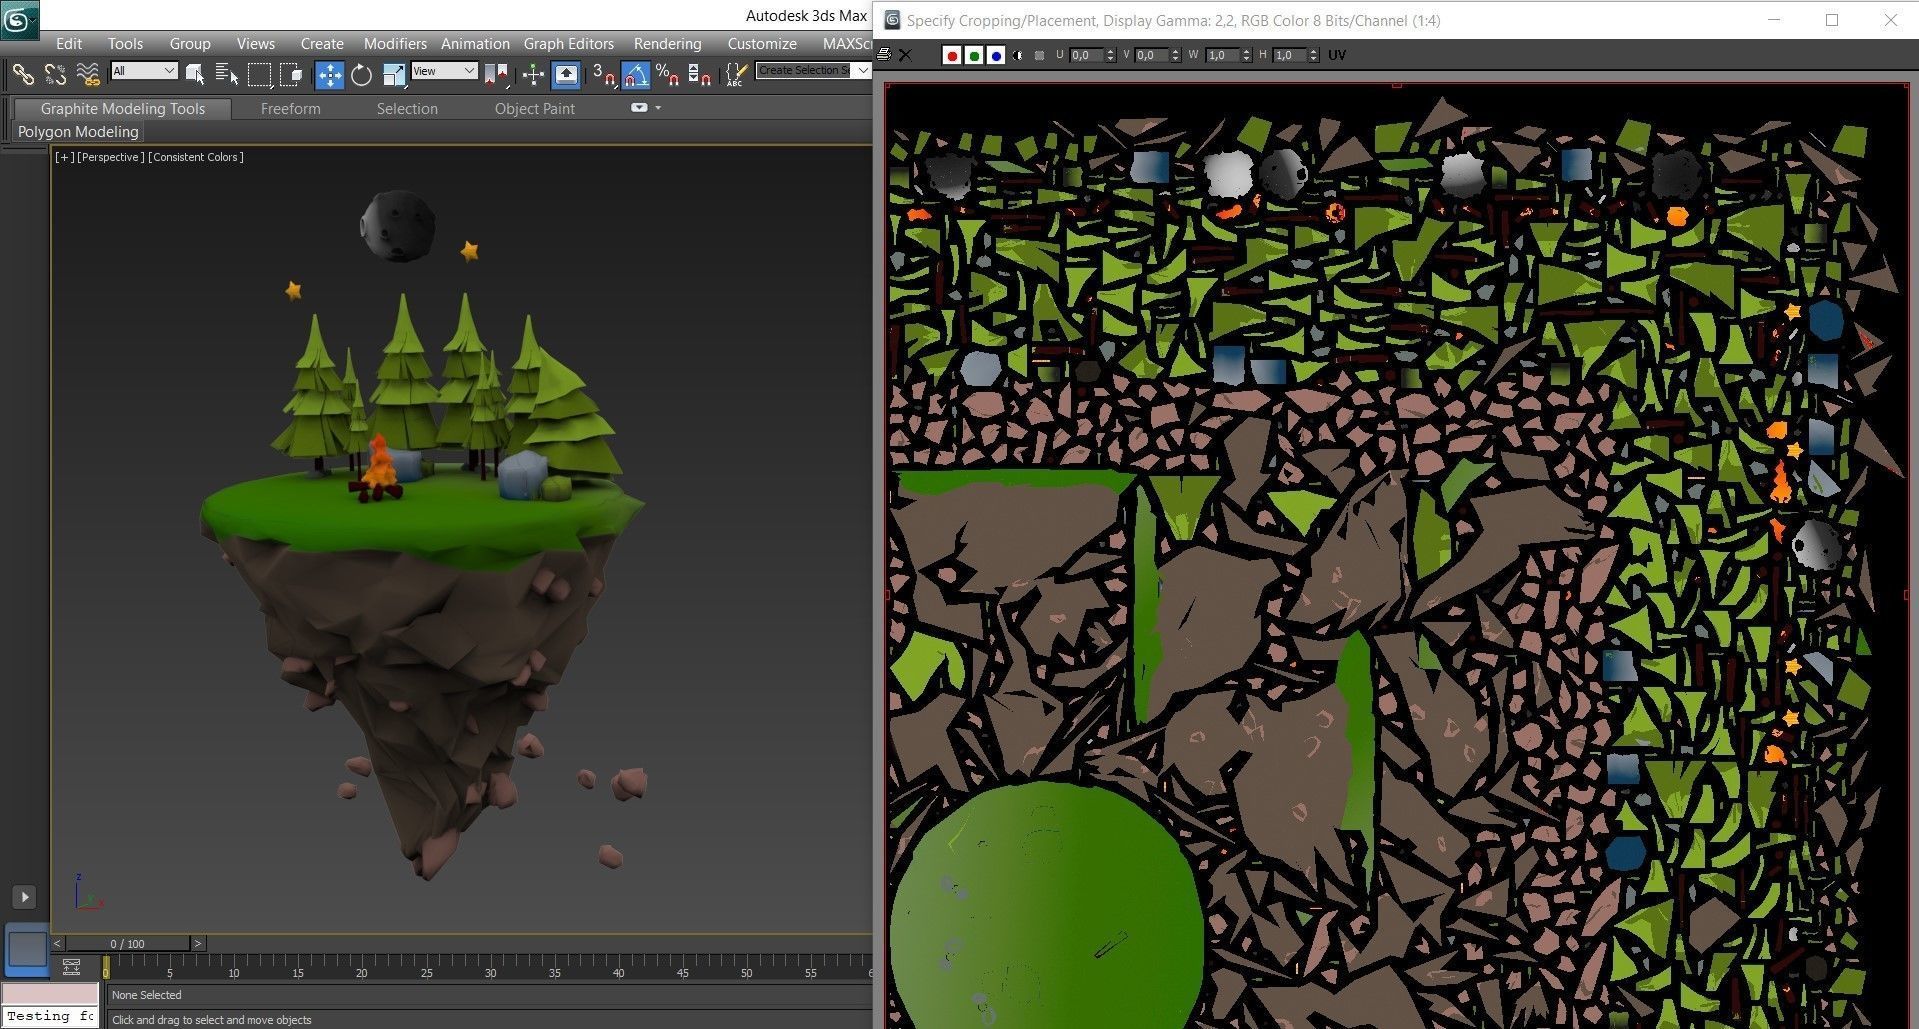
Task: Switch to the Object Paint tab
Action: coord(535,109)
